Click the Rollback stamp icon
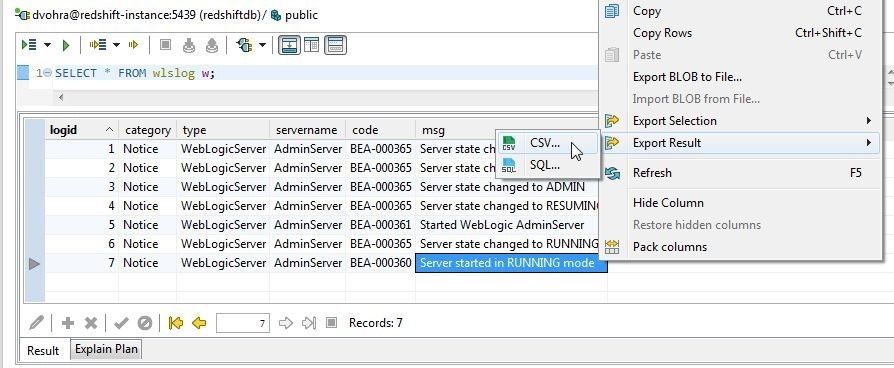 coord(212,45)
